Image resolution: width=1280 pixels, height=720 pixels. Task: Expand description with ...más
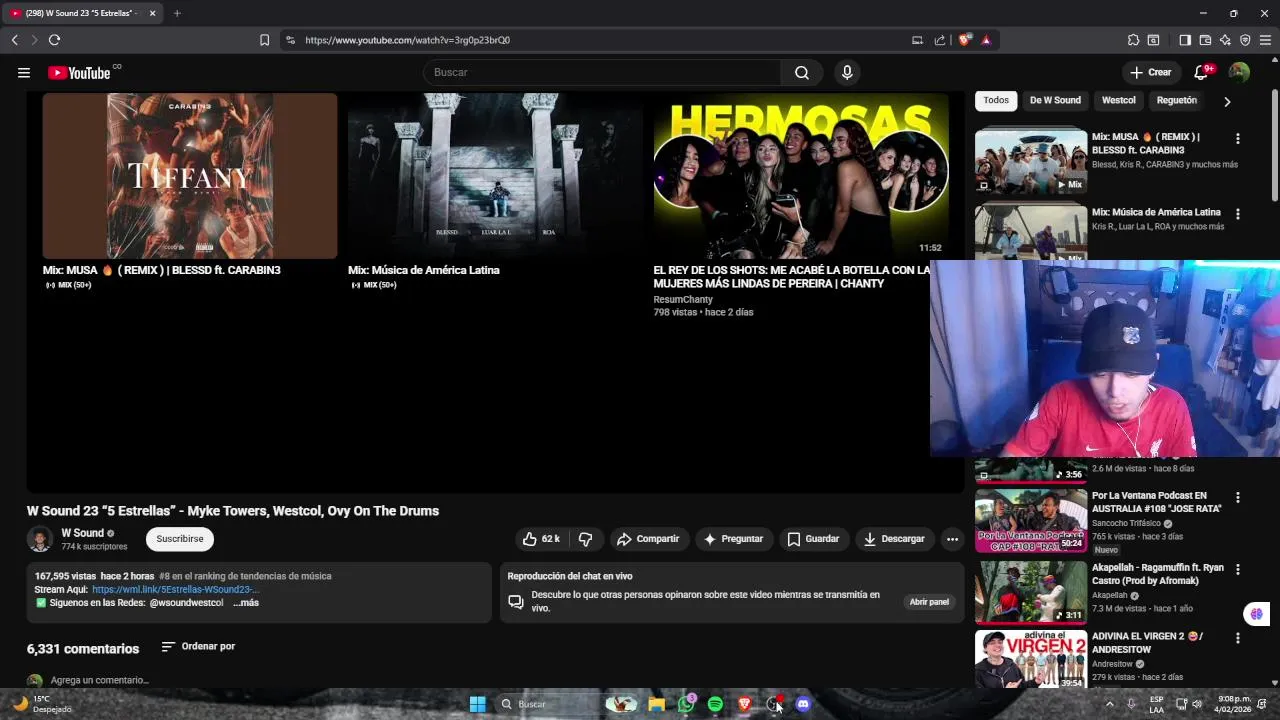pos(246,603)
